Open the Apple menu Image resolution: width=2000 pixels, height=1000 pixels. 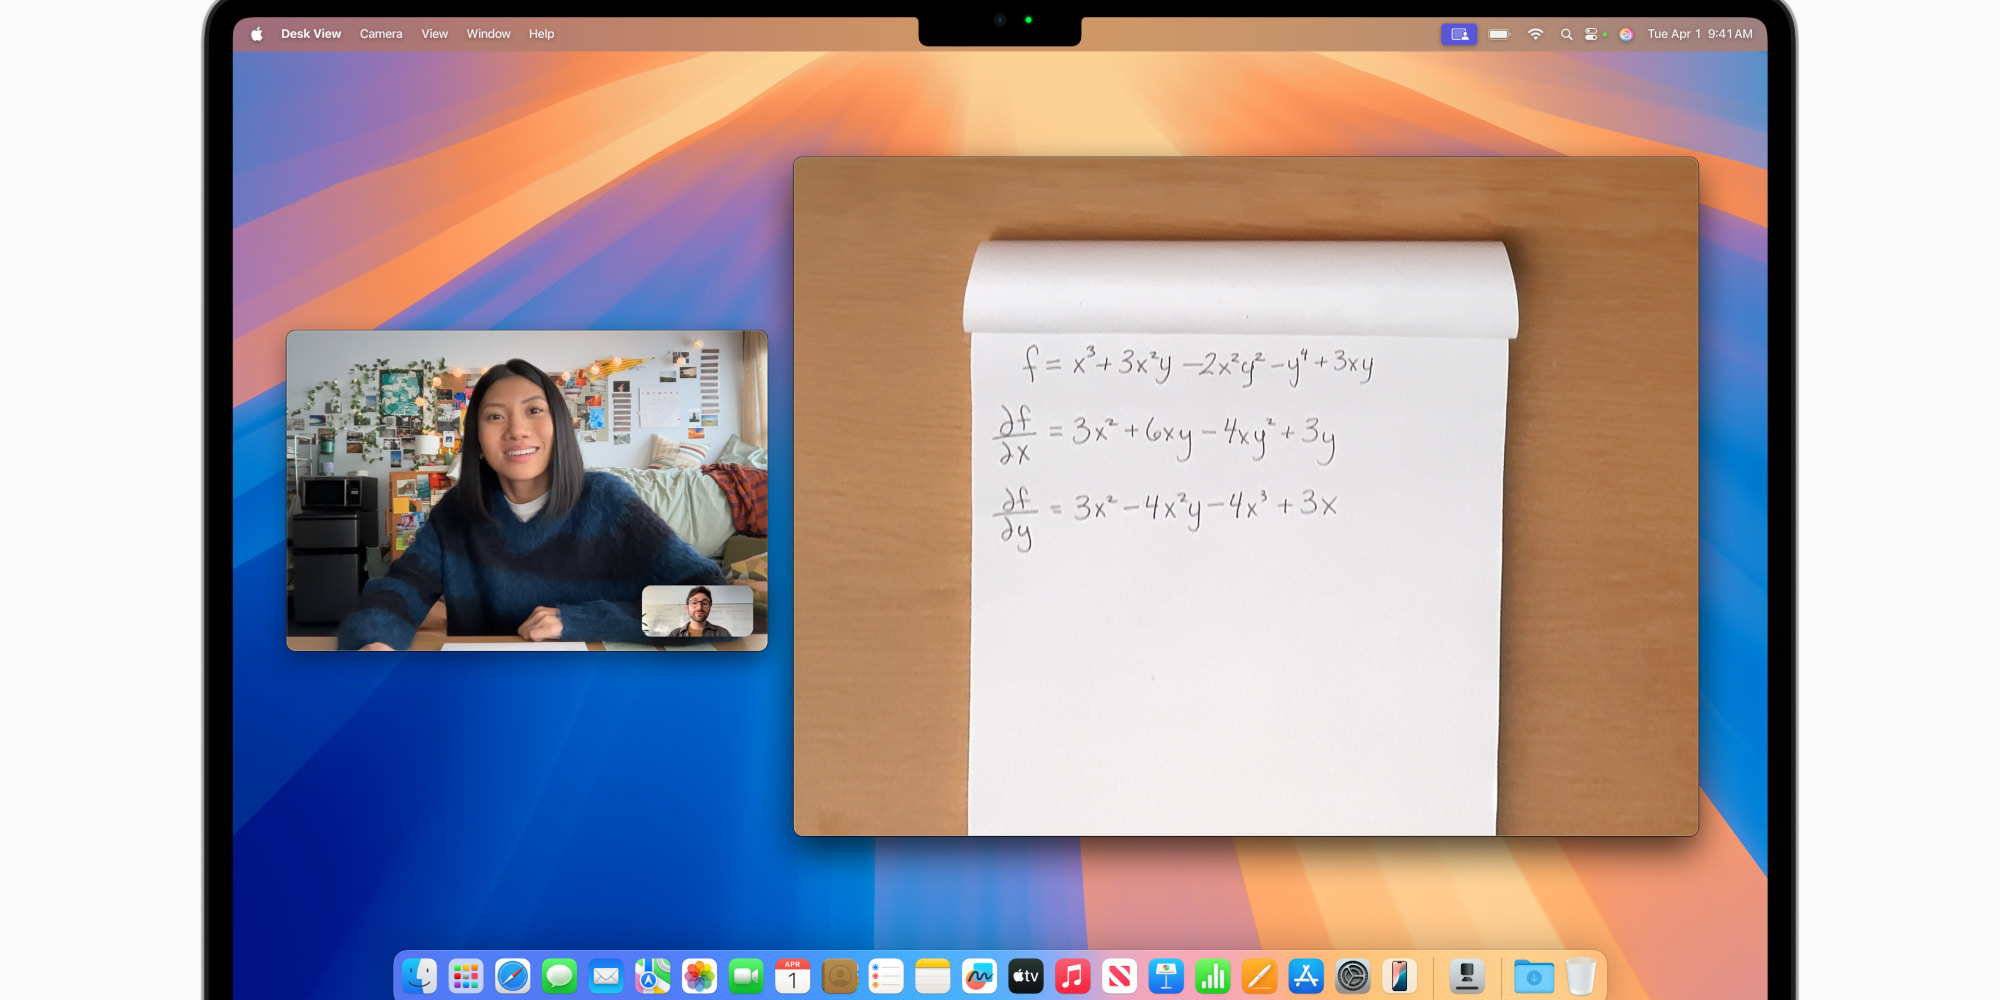[x=257, y=34]
